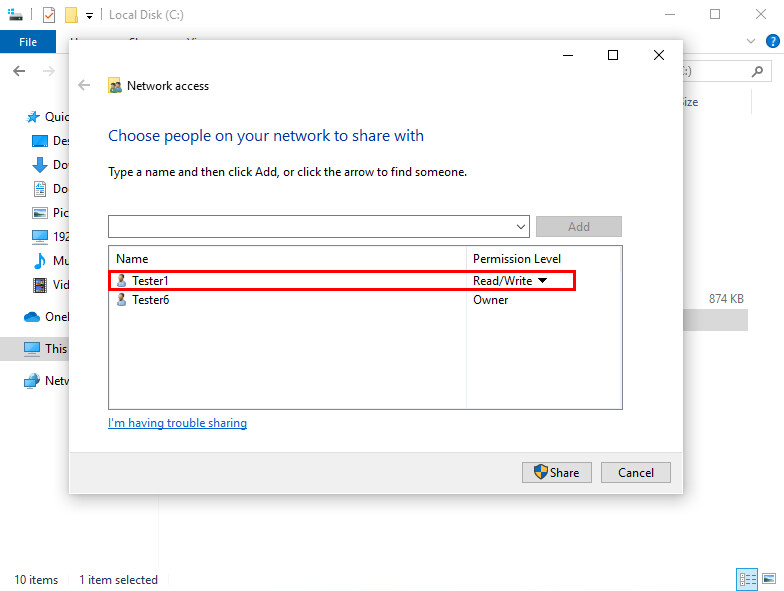This screenshot has height=591, width=784.
Task: Click the Tester1 user icon
Action: [x=122, y=281]
